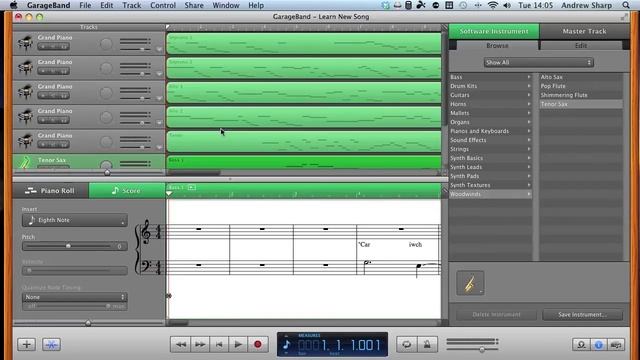This screenshot has height=360, width=640.
Task: Click the Tenor Sax track saxophone icon
Action: (25, 162)
